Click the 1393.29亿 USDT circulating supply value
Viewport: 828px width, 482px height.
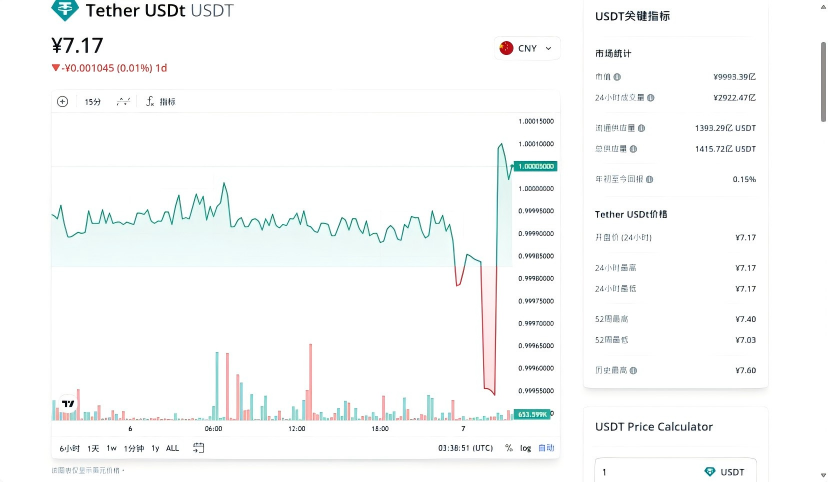coord(726,128)
